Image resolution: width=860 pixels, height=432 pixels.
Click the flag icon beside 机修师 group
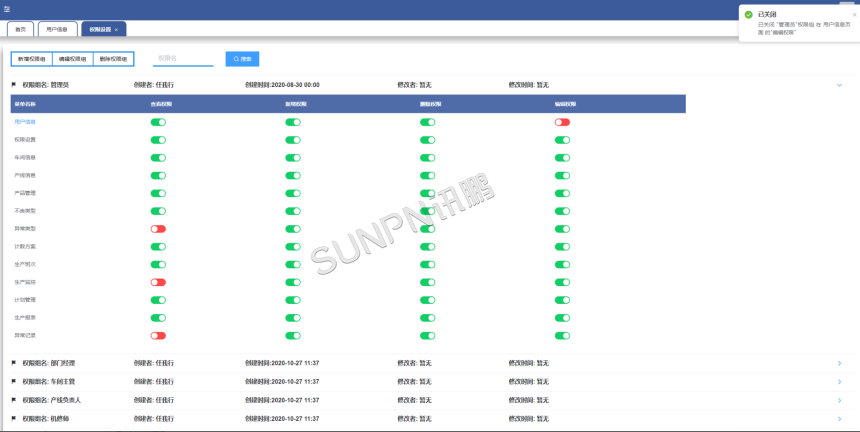(14, 419)
